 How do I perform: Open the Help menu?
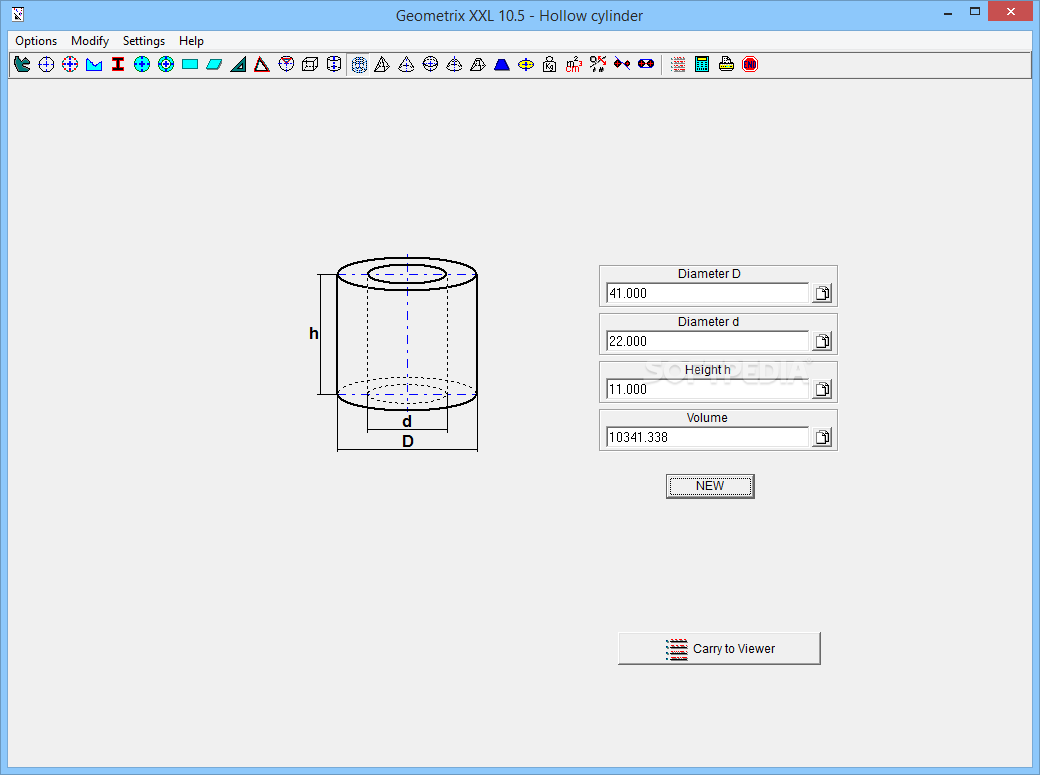(191, 41)
